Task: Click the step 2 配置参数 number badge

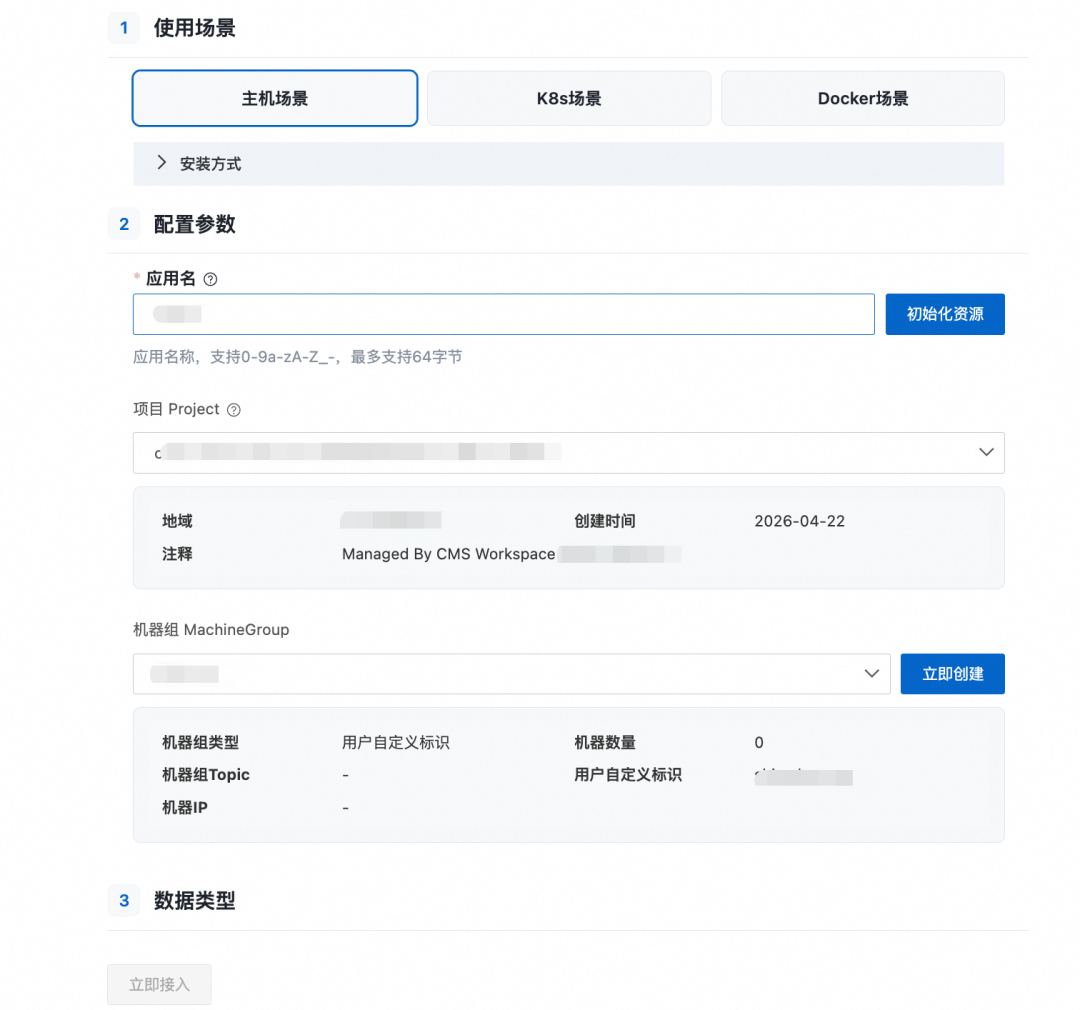Action: [123, 225]
